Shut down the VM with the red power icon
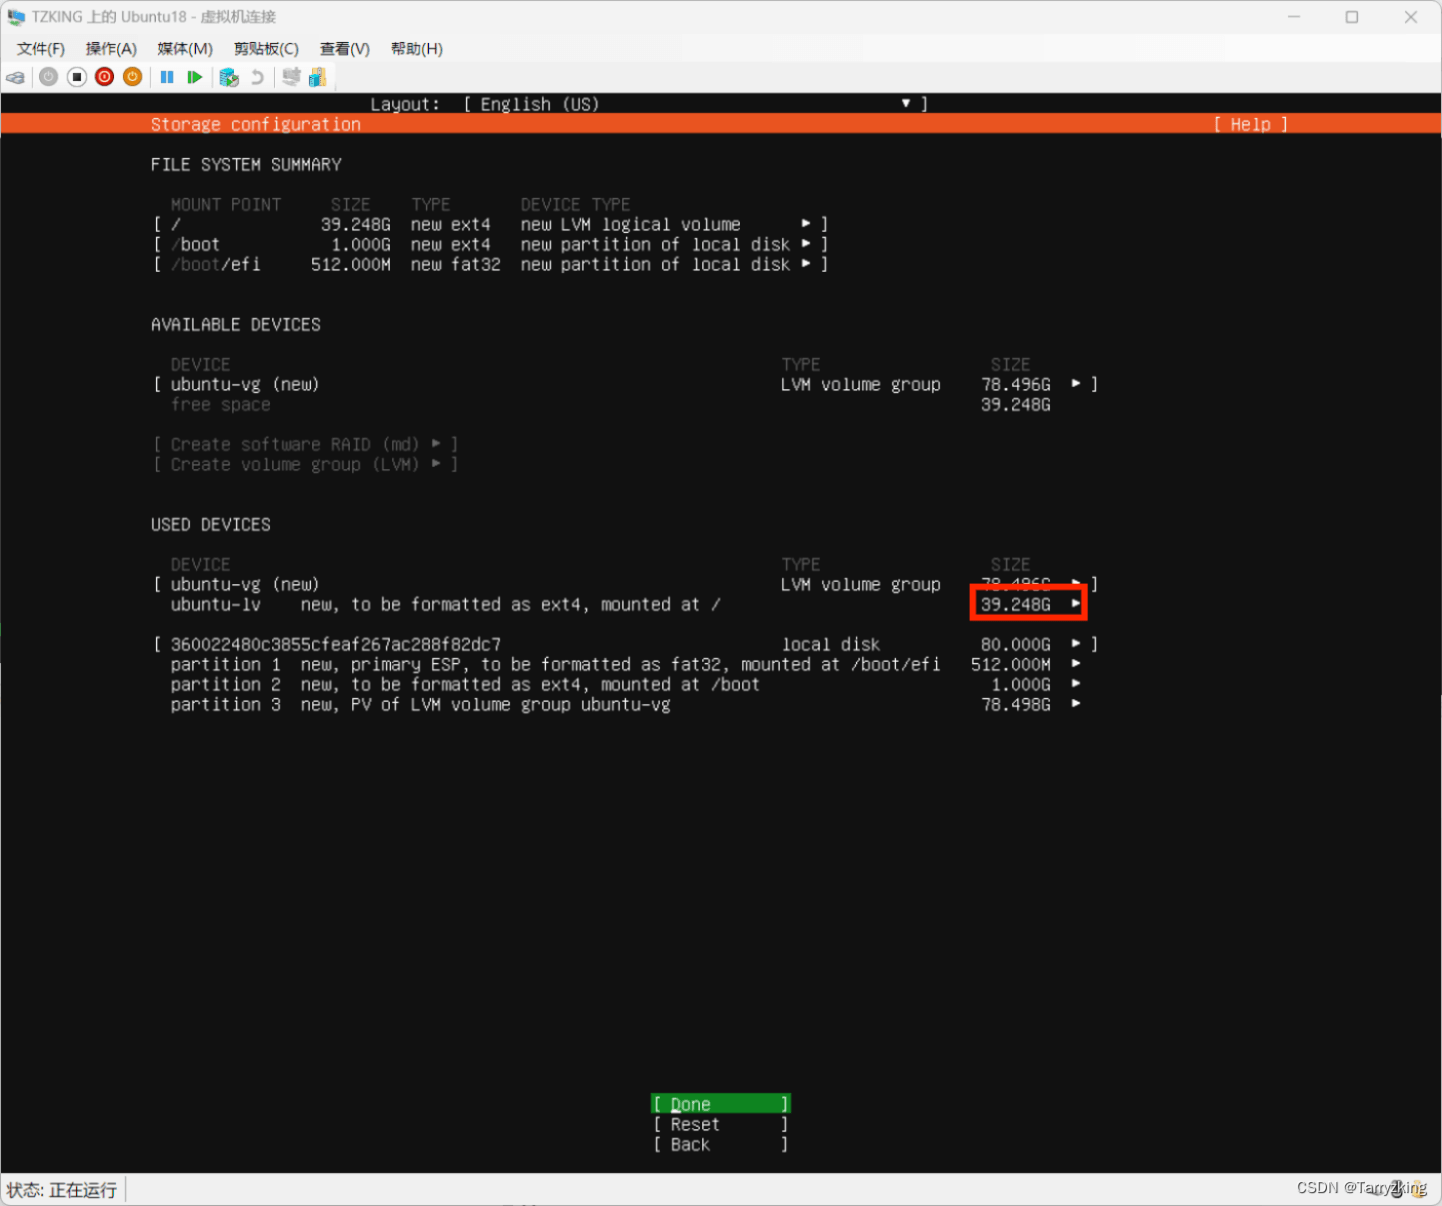1442x1206 pixels. pos(104,77)
